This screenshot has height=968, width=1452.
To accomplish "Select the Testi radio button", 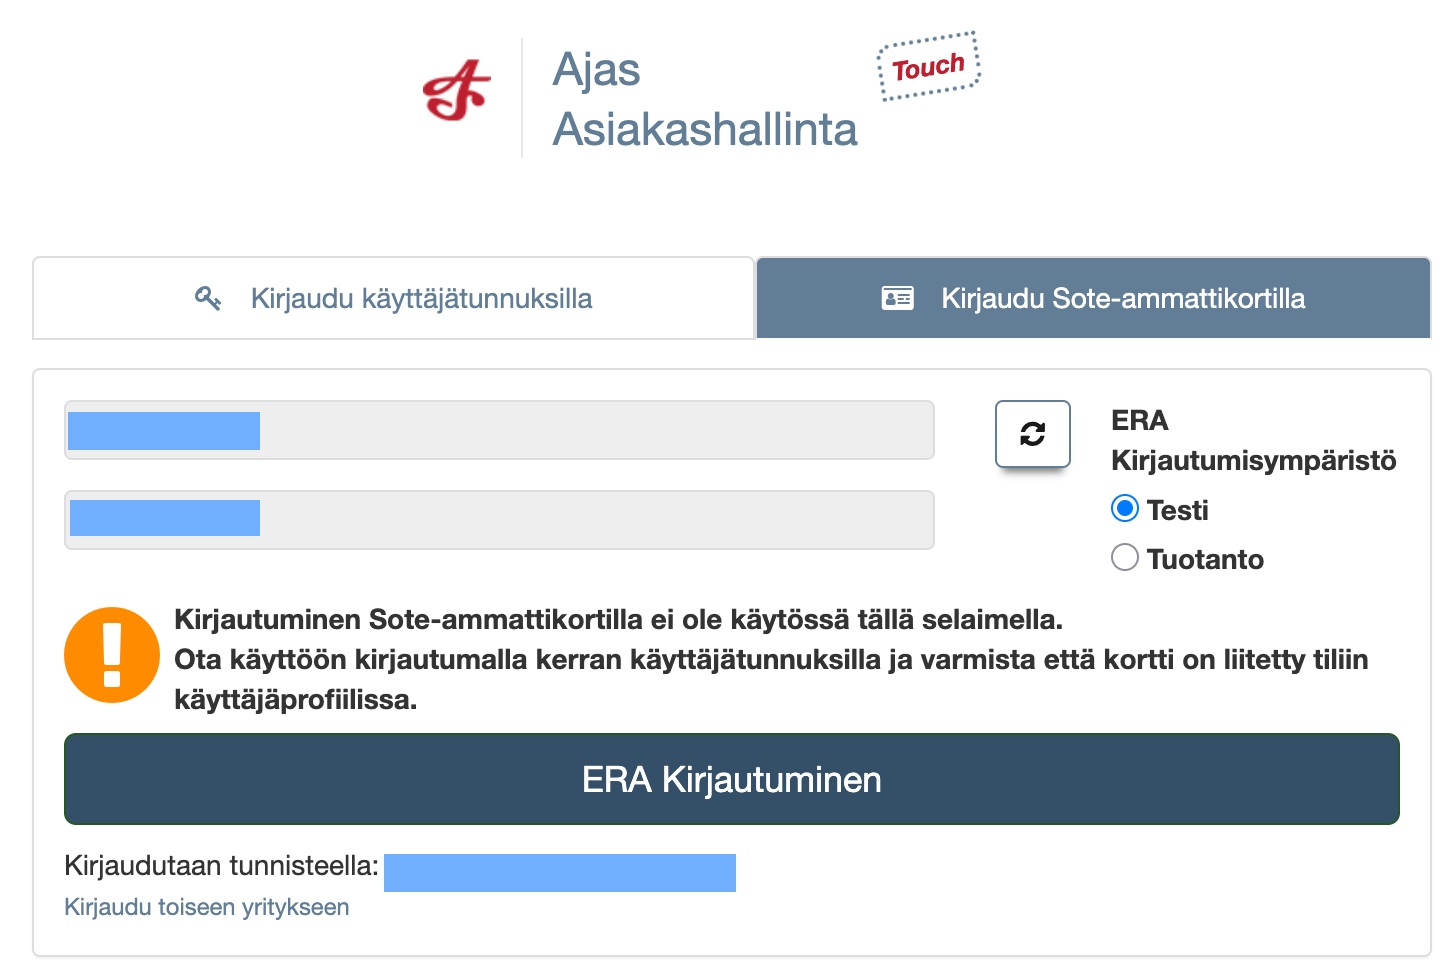I will pyautogui.click(x=1125, y=509).
